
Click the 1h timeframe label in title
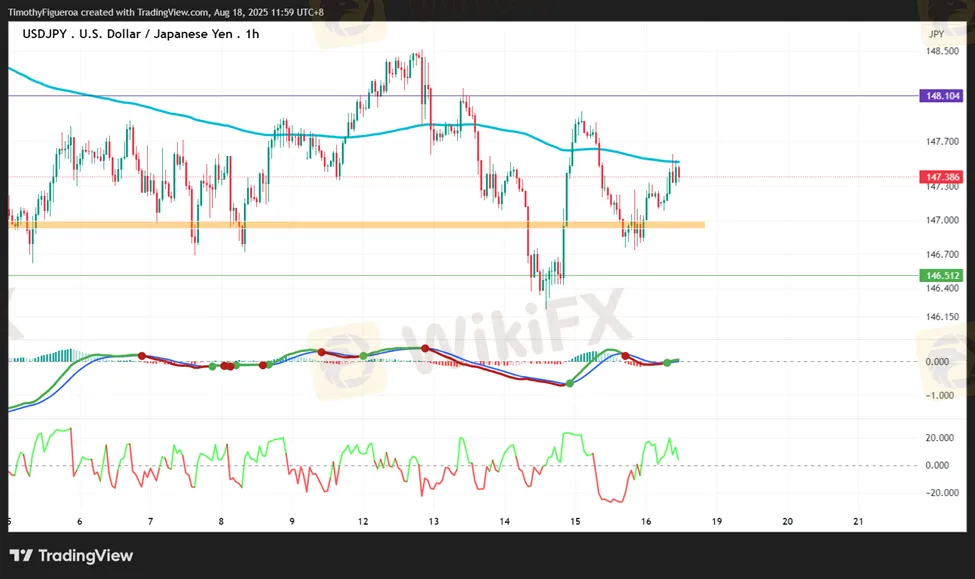pyautogui.click(x=252, y=34)
